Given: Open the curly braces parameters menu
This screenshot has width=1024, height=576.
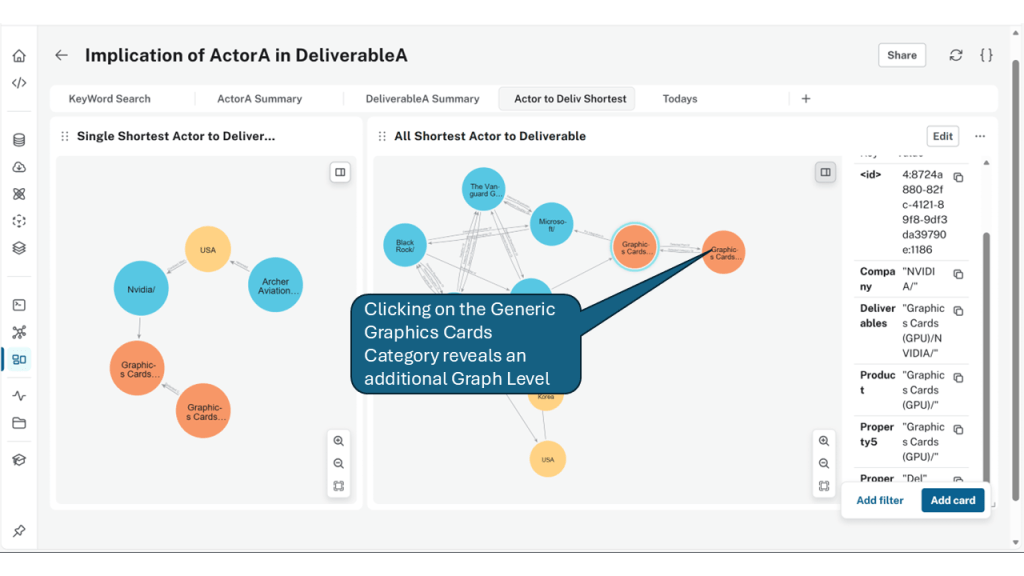Looking at the screenshot, I should pyautogui.click(x=986, y=56).
